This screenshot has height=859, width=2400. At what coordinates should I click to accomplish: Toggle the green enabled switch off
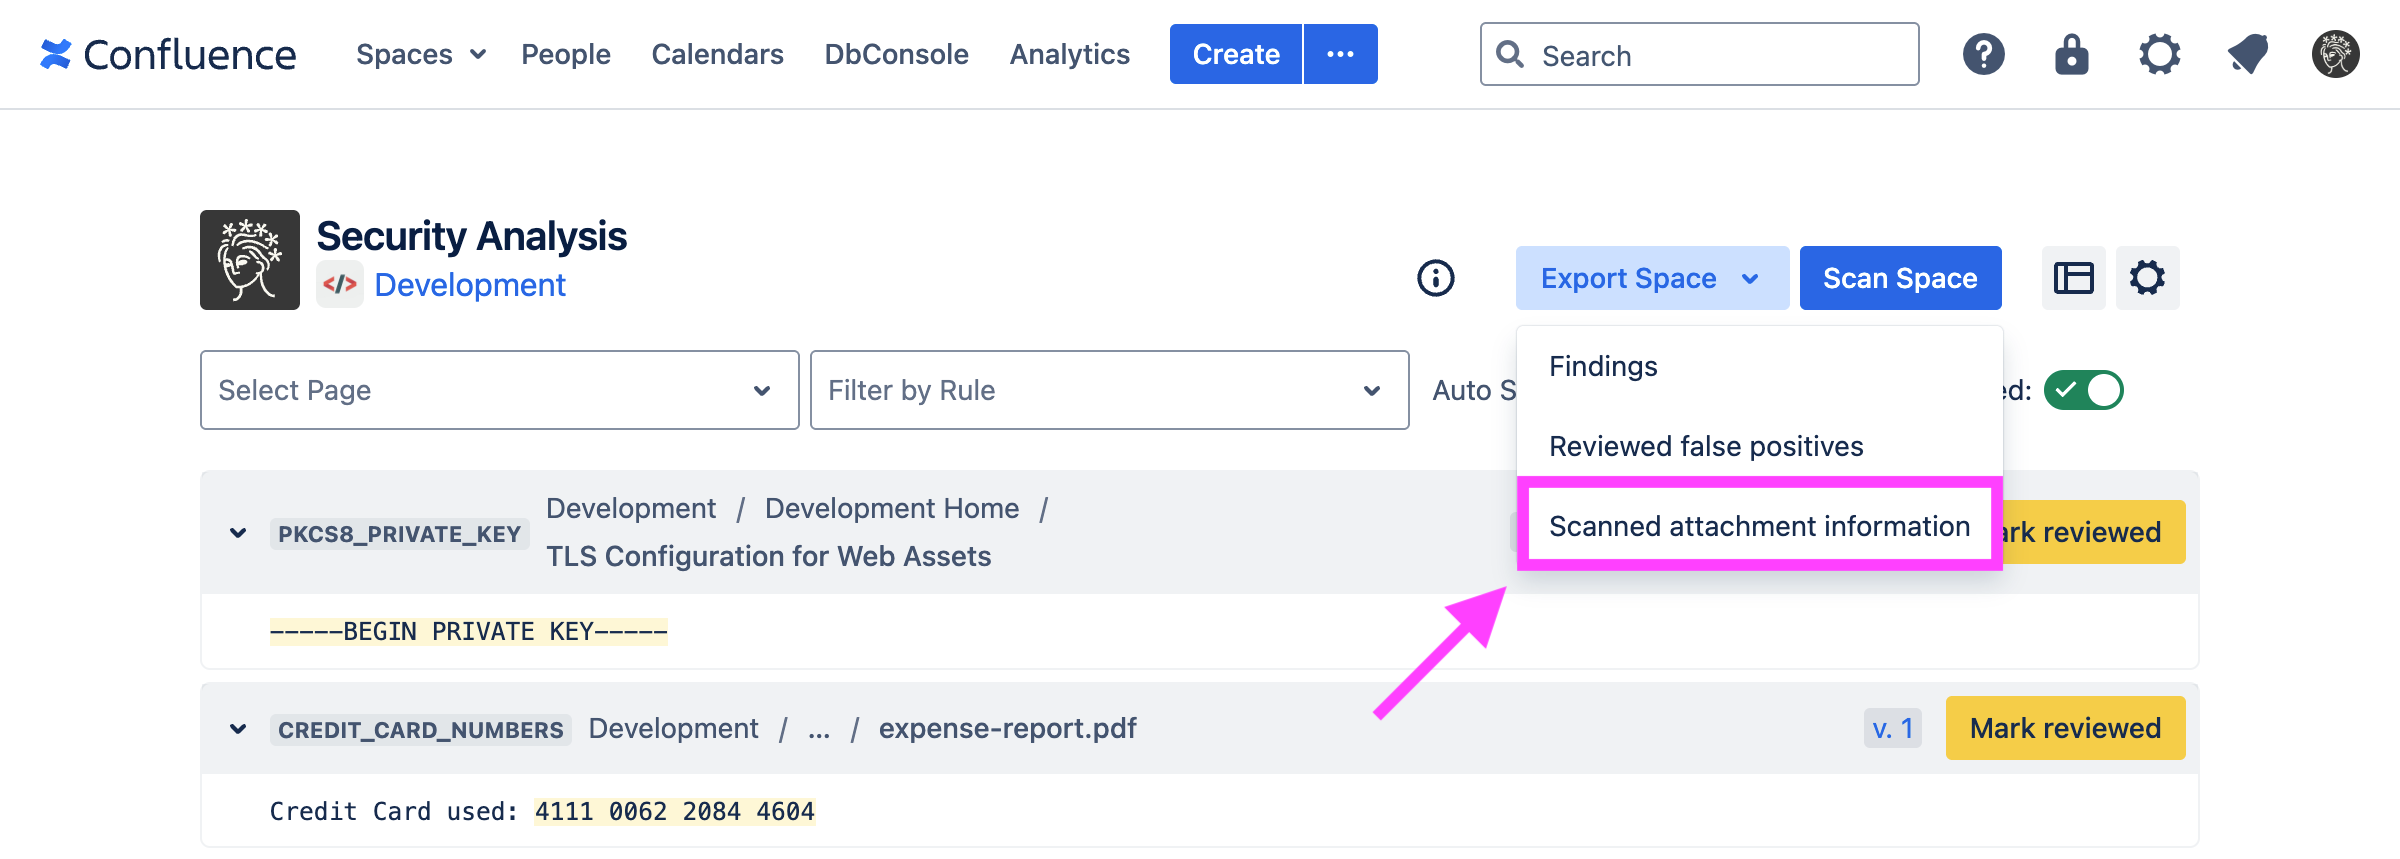[2083, 390]
